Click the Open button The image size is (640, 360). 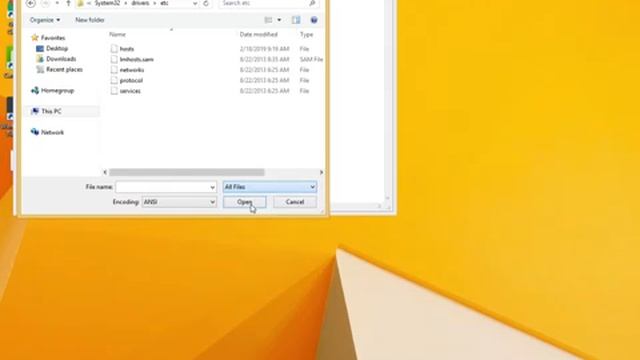pyautogui.click(x=244, y=202)
